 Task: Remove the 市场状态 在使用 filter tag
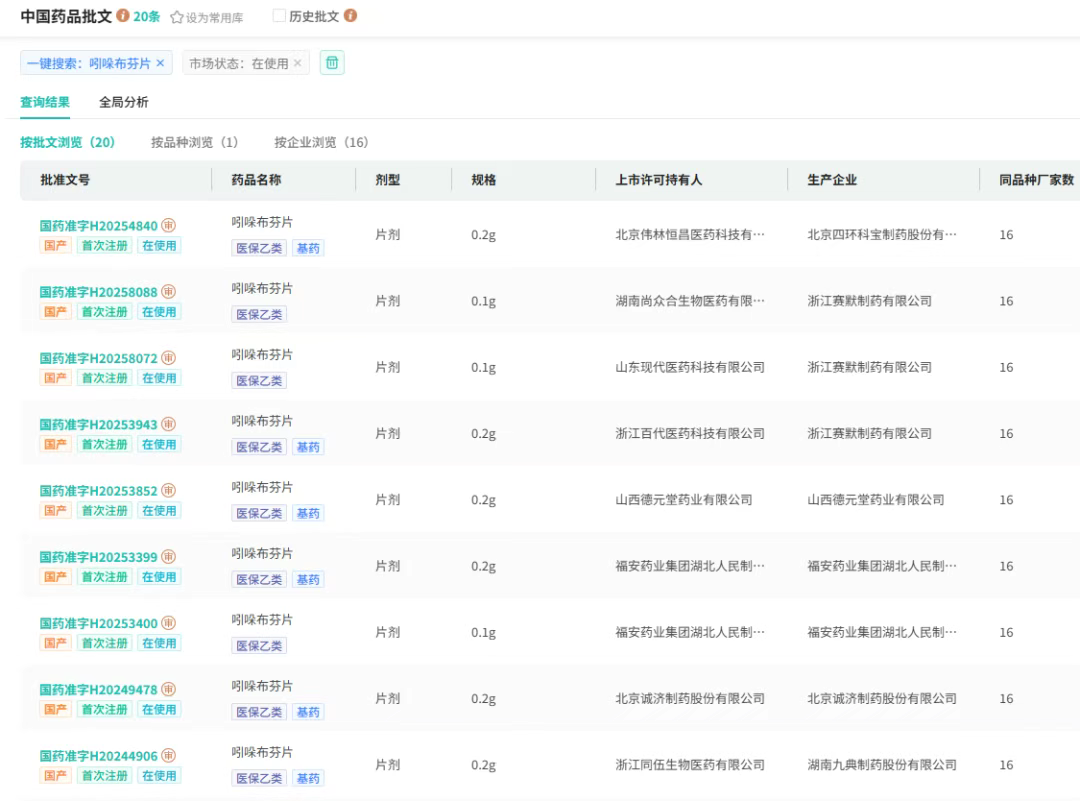click(297, 63)
